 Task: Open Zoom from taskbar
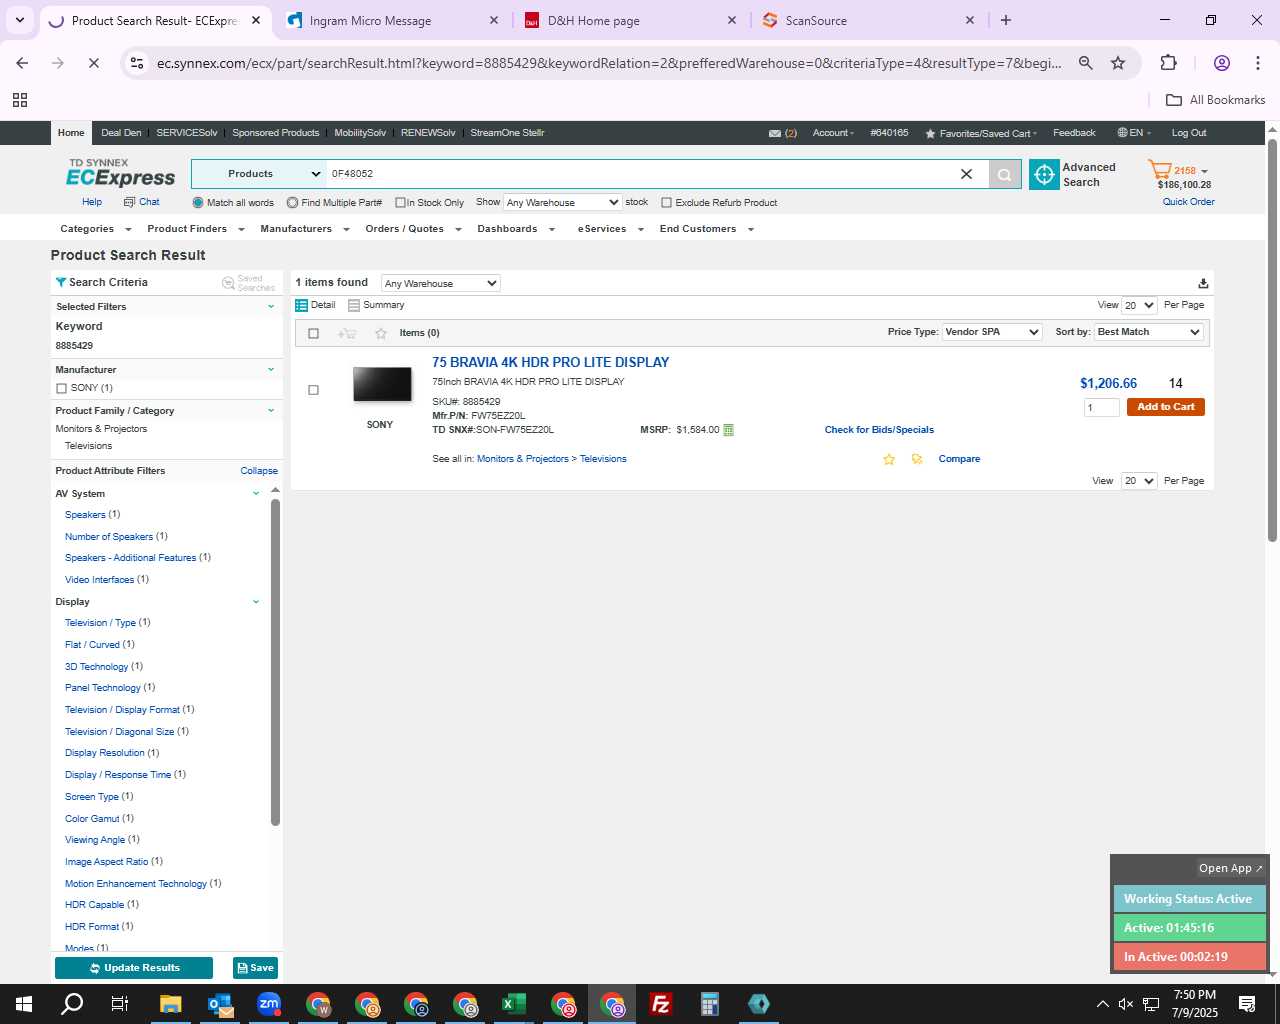click(x=269, y=1004)
